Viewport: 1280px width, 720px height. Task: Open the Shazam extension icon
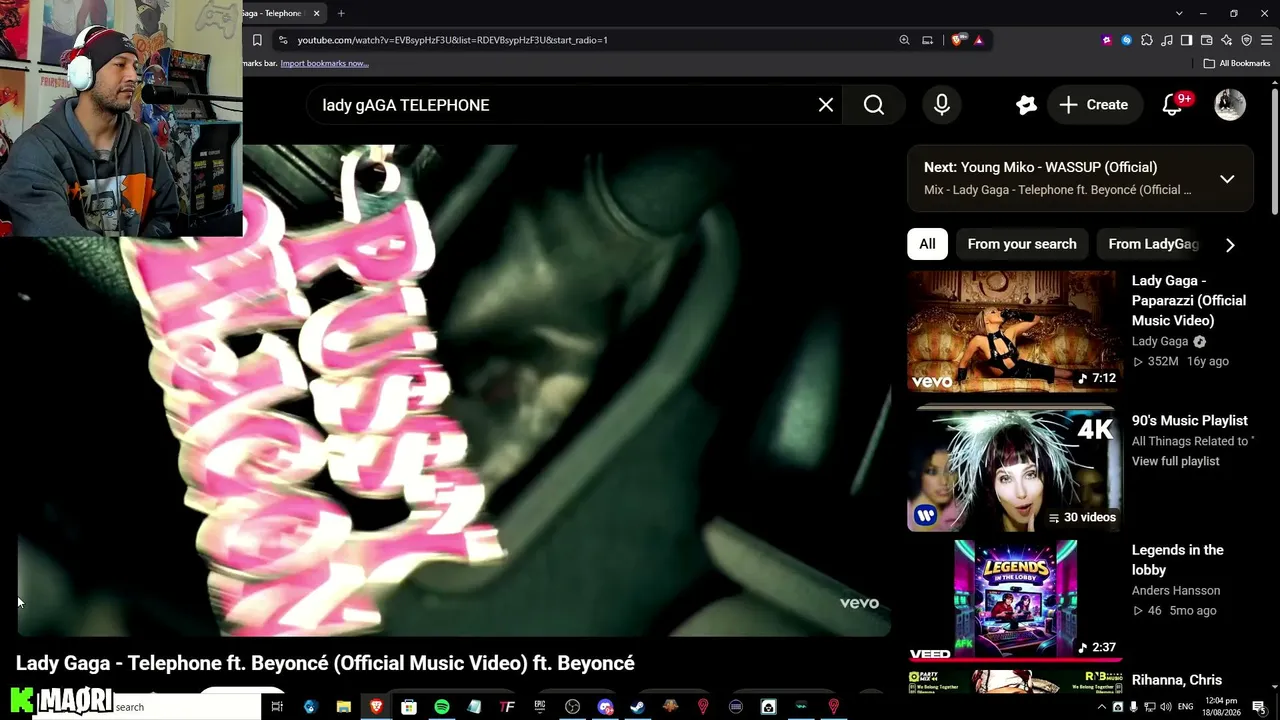pyautogui.click(x=1126, y=40)
